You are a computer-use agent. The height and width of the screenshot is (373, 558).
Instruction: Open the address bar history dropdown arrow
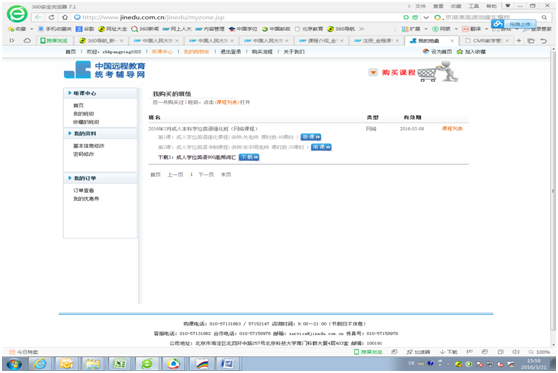pyautogui.click(x=426, y=17)
